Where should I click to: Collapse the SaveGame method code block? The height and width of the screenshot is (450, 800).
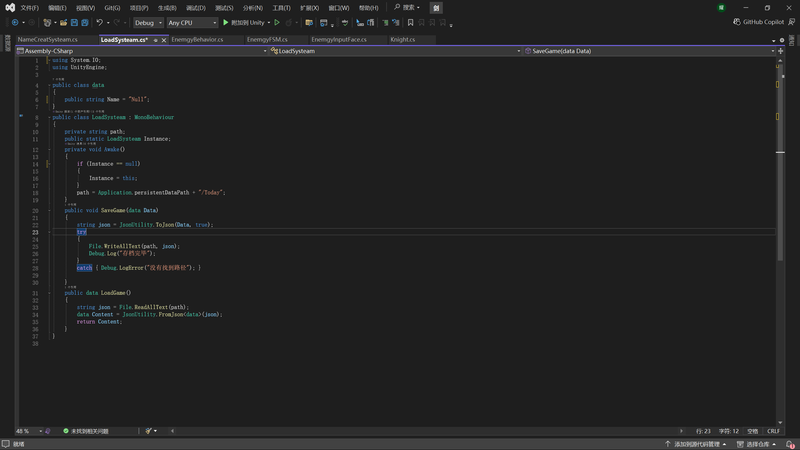[x=48, y=211]
